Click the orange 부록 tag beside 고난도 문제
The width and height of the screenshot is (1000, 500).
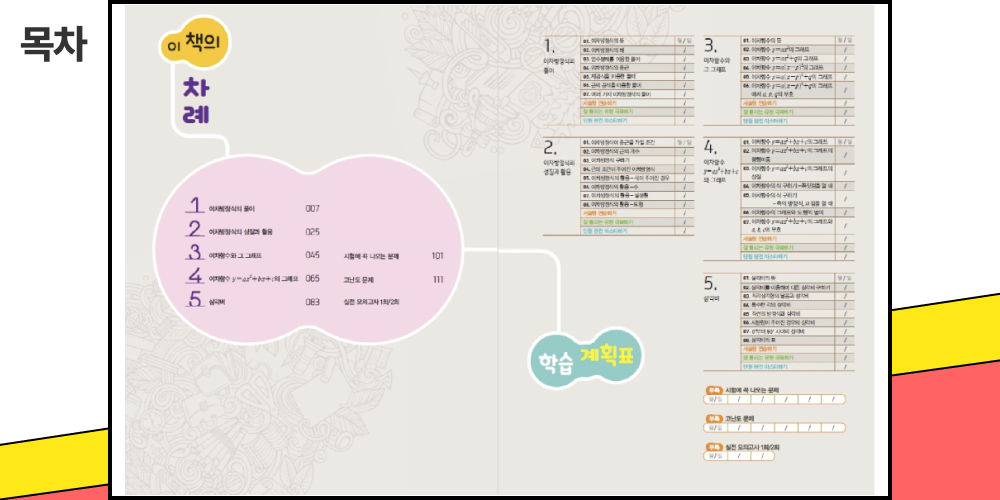pyautogui.click(x=714, y=419)
